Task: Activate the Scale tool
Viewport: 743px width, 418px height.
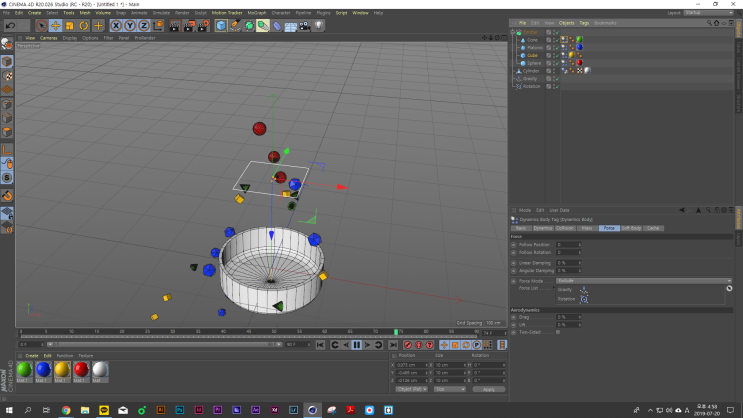Action: click(70, 26)
